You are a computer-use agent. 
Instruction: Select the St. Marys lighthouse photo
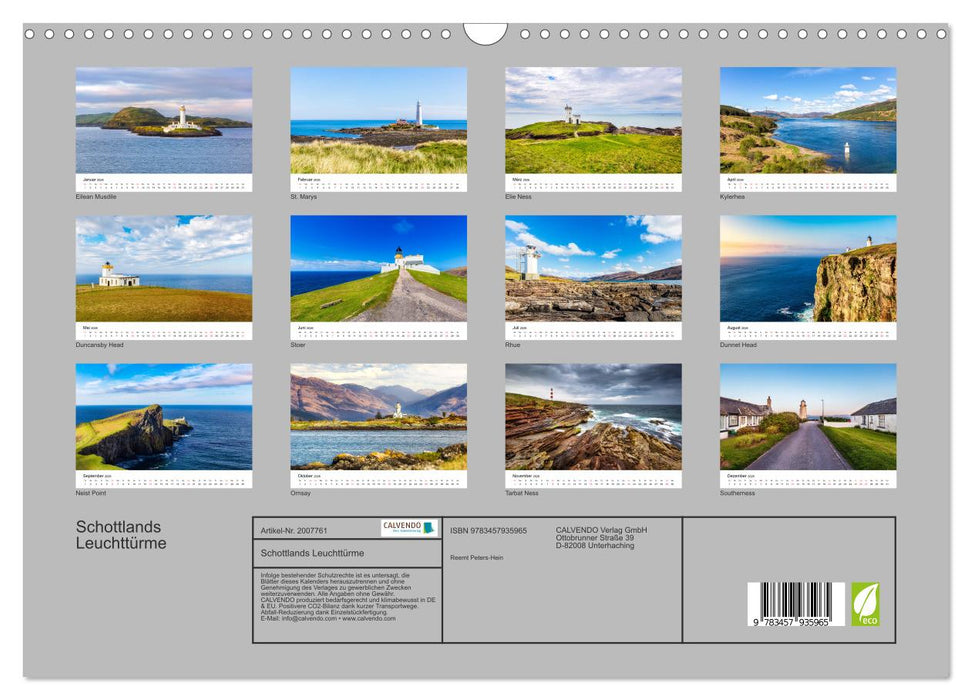click(x=378, y=121)
